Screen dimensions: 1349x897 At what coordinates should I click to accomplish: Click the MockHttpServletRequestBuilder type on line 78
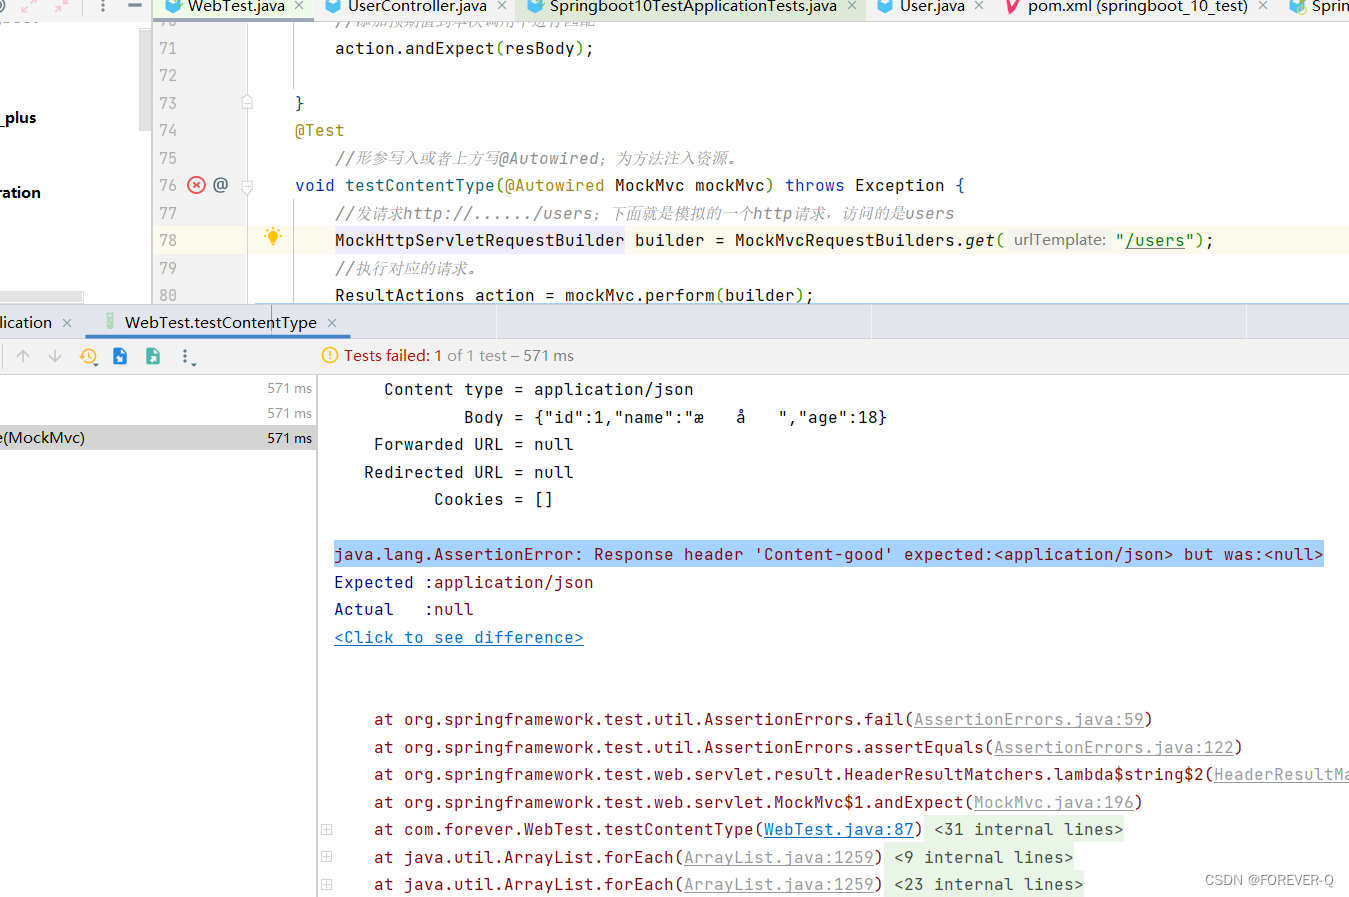pos(479,241)
